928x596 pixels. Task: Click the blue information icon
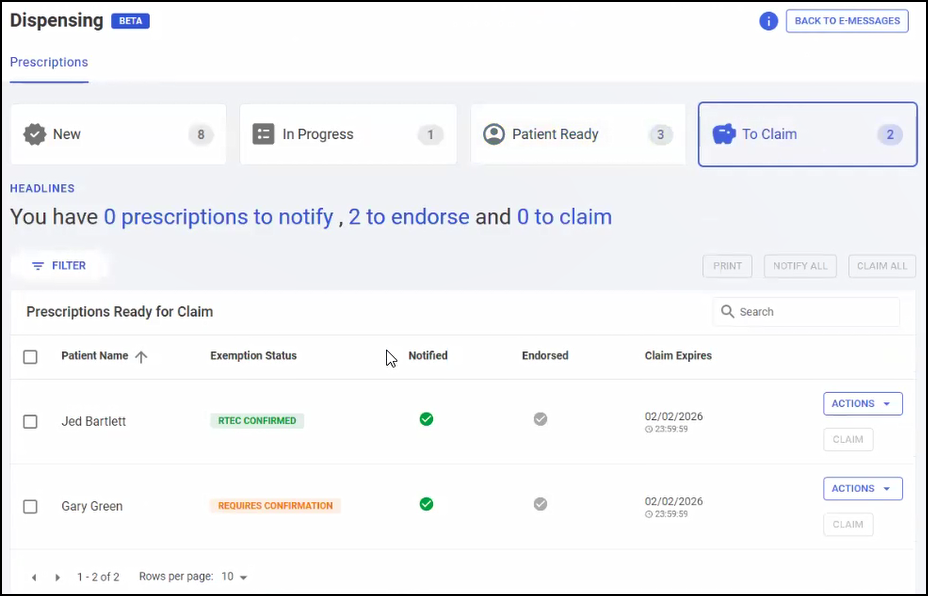click(768, 21)
